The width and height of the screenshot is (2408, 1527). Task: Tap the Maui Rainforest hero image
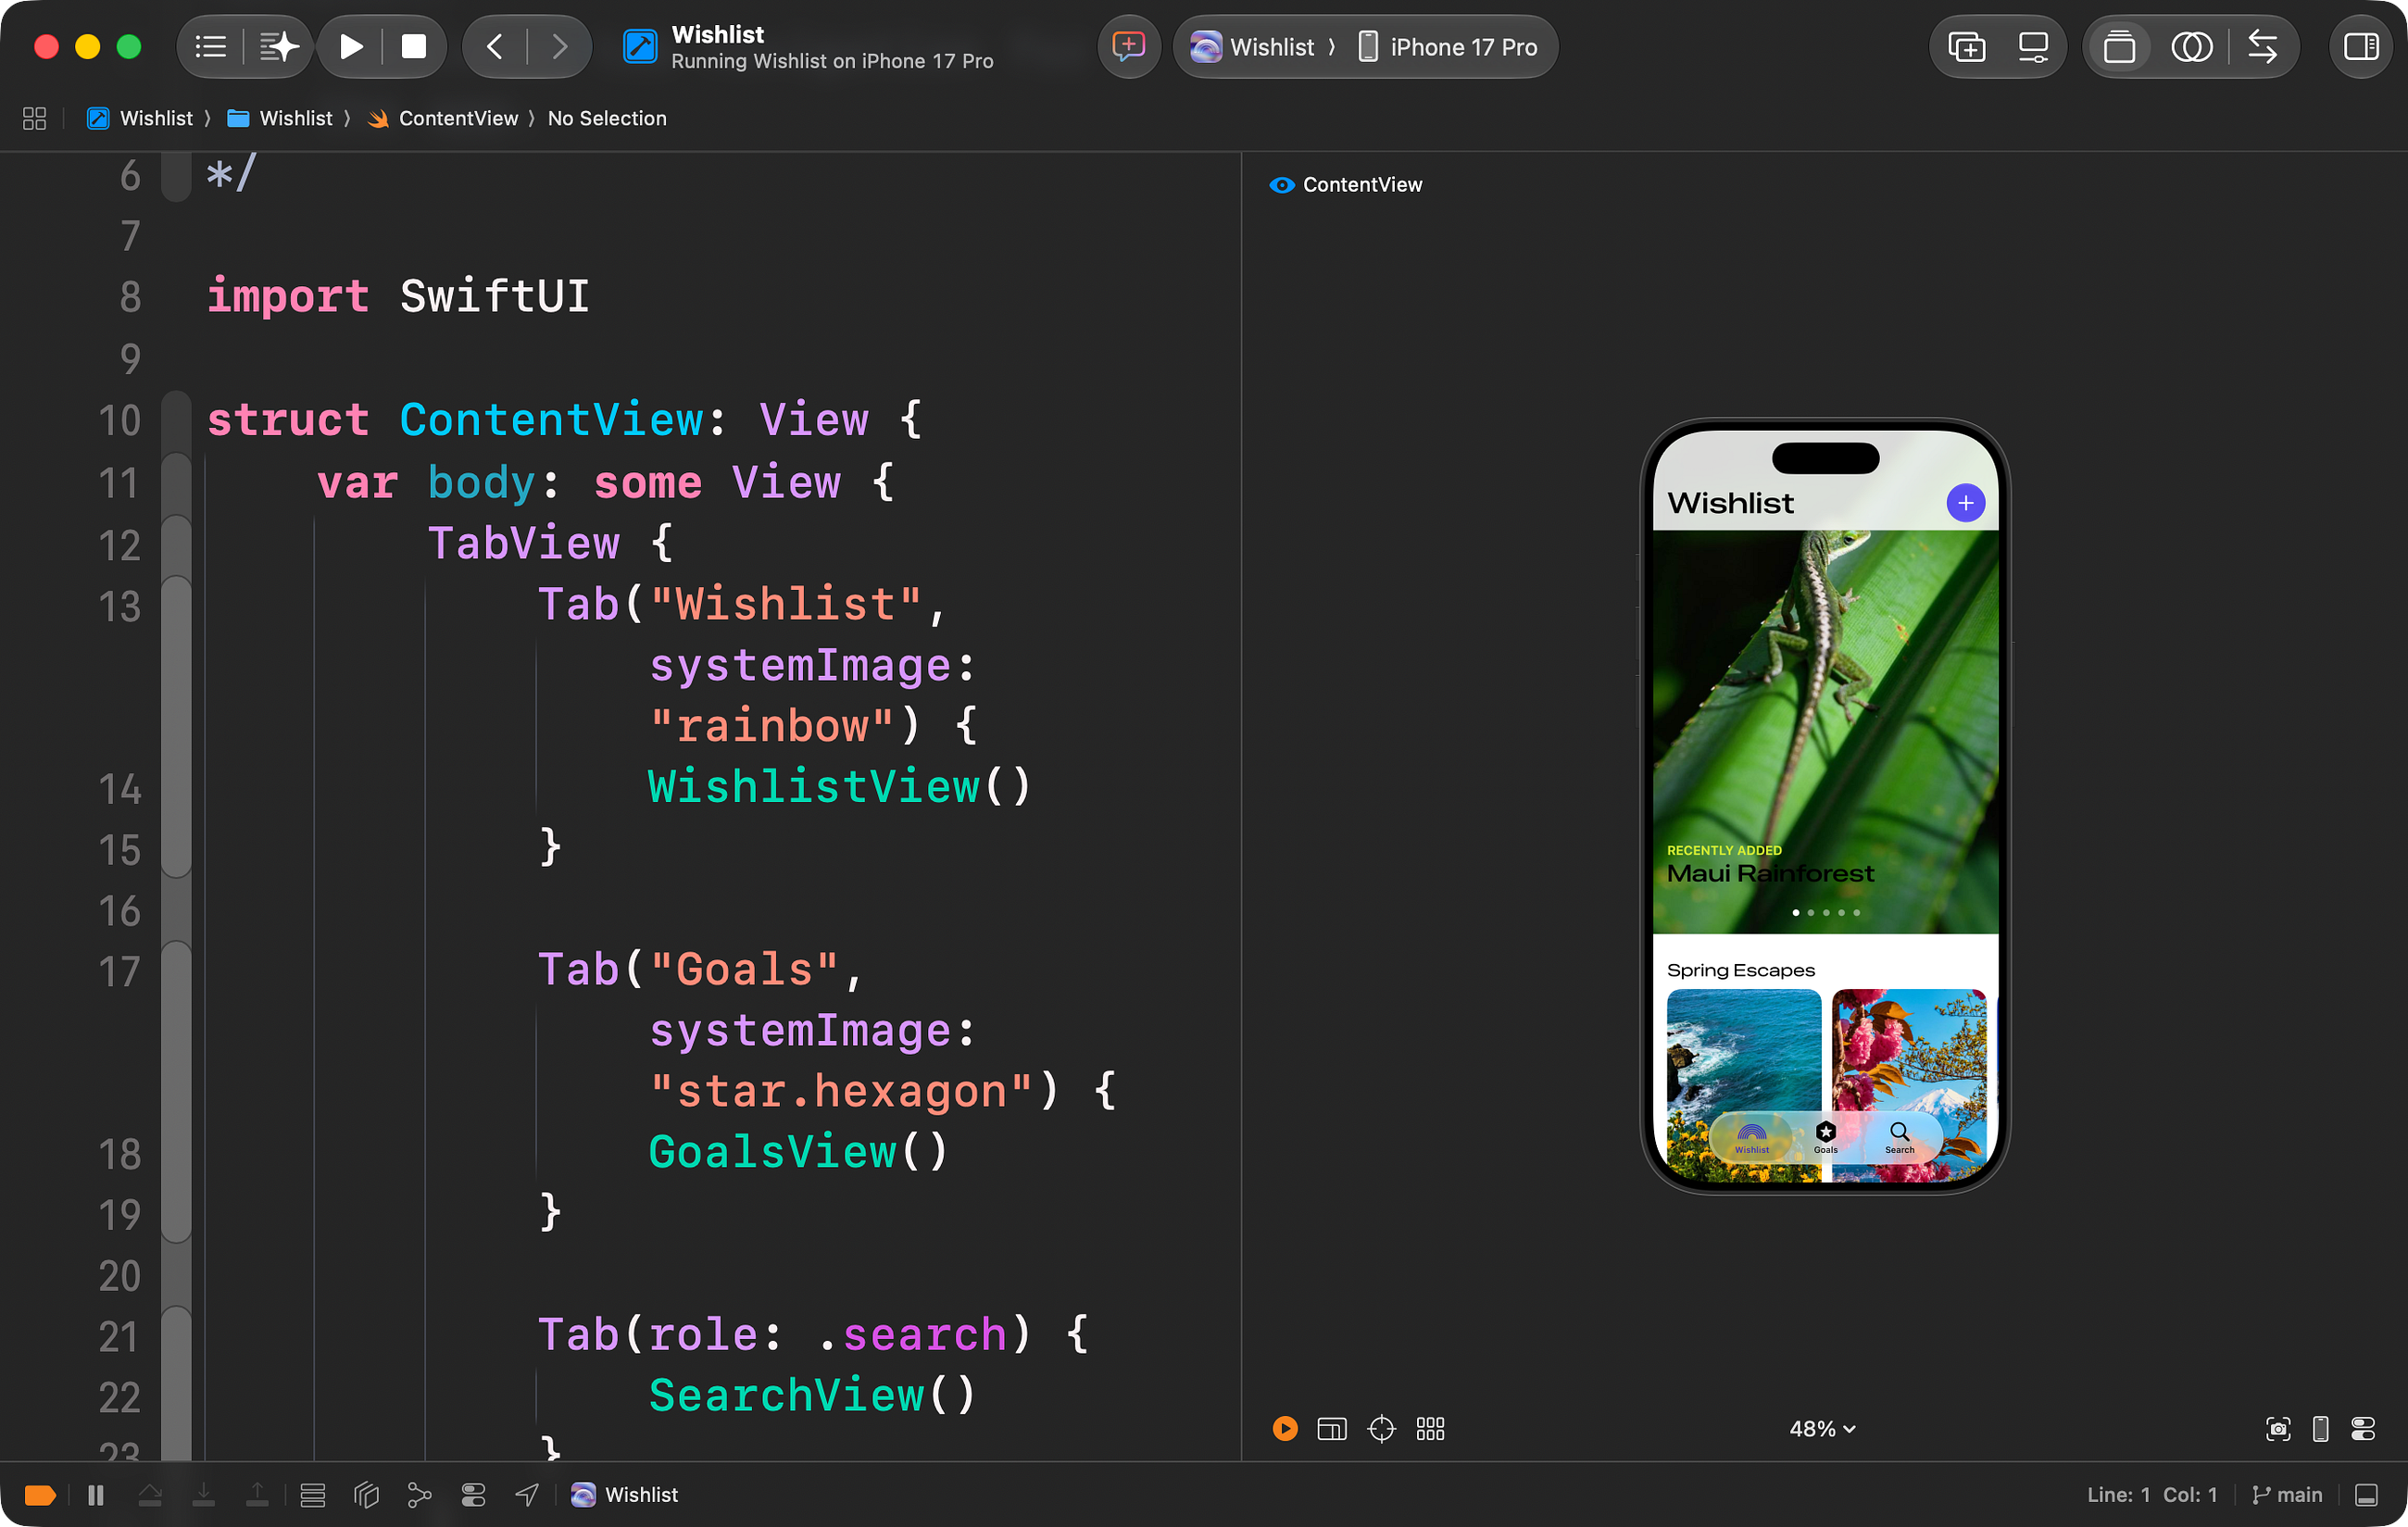[1825, 731]
